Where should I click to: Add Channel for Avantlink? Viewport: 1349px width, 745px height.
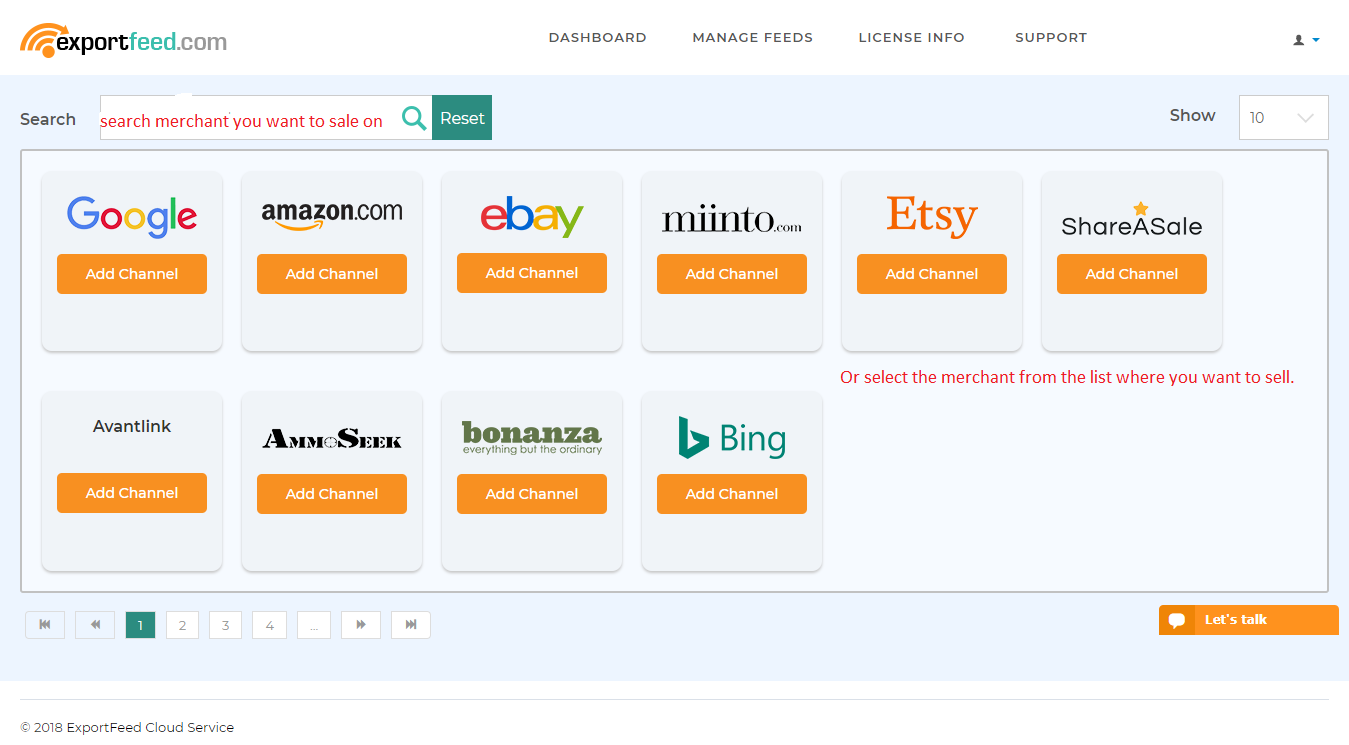pyautogui.click(x=132, y=493)
